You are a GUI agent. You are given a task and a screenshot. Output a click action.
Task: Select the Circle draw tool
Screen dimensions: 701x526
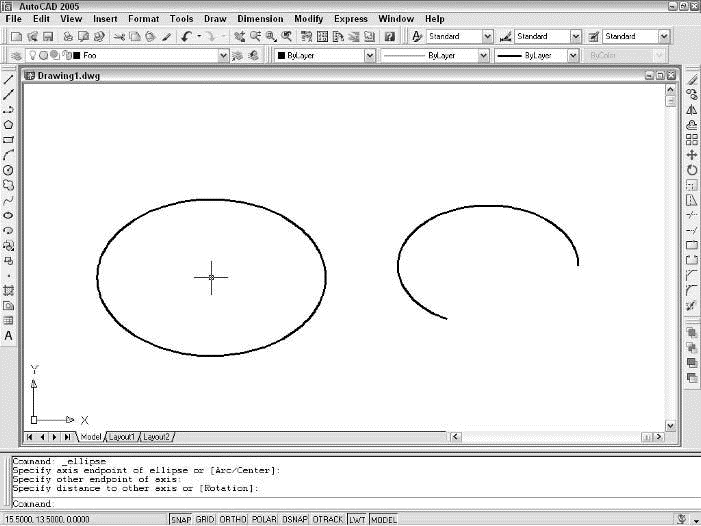click(9, 170)
